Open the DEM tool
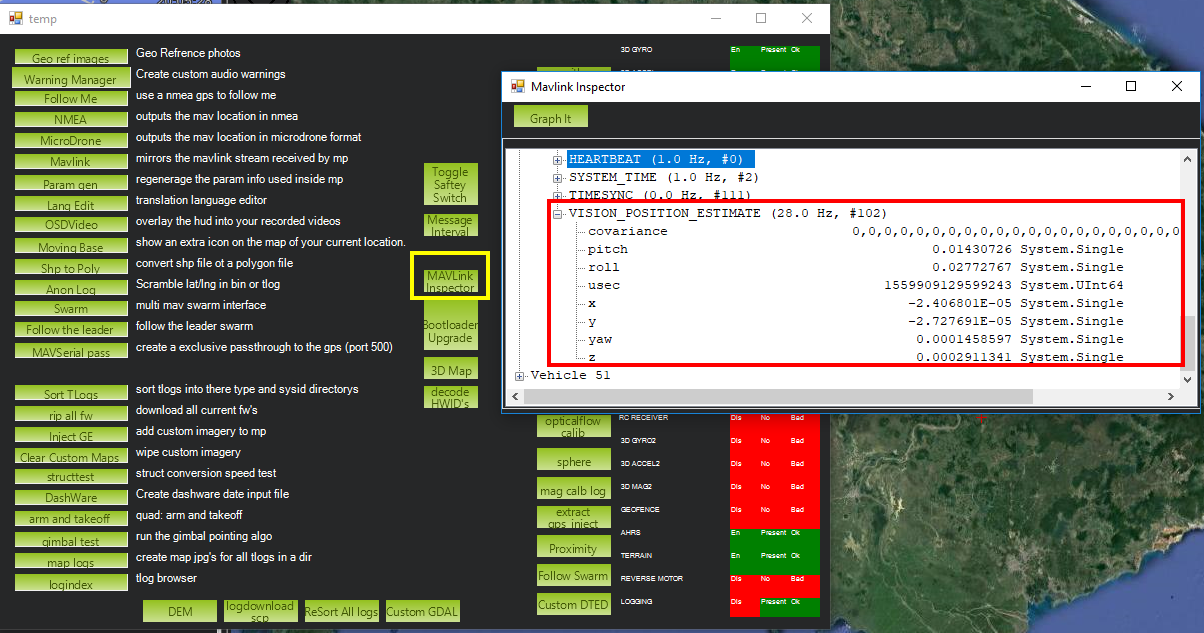The image size is (1204, 633). (179, 610)
